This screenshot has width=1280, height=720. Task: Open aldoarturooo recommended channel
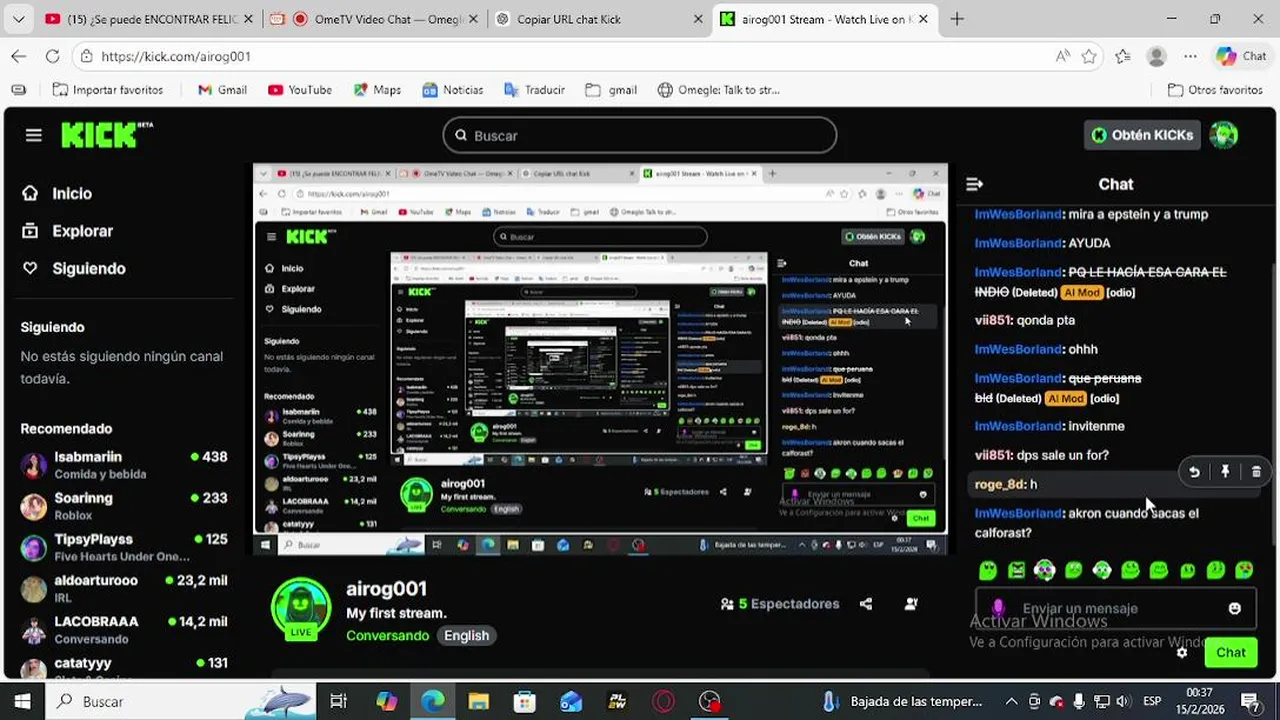[x=123, y=588]
